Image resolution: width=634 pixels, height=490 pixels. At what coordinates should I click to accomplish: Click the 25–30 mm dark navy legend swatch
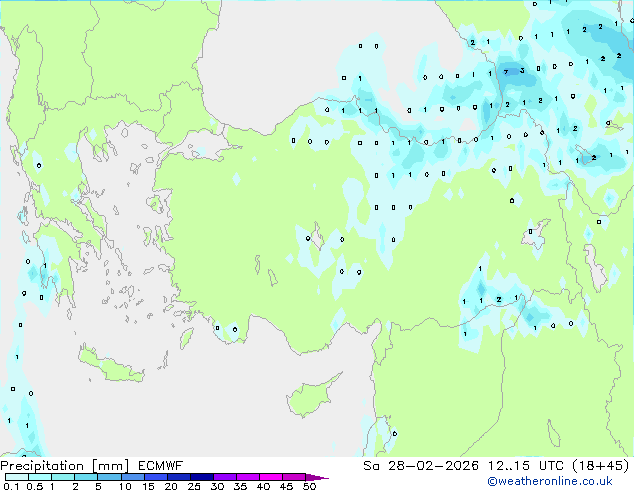click(201, 477)
